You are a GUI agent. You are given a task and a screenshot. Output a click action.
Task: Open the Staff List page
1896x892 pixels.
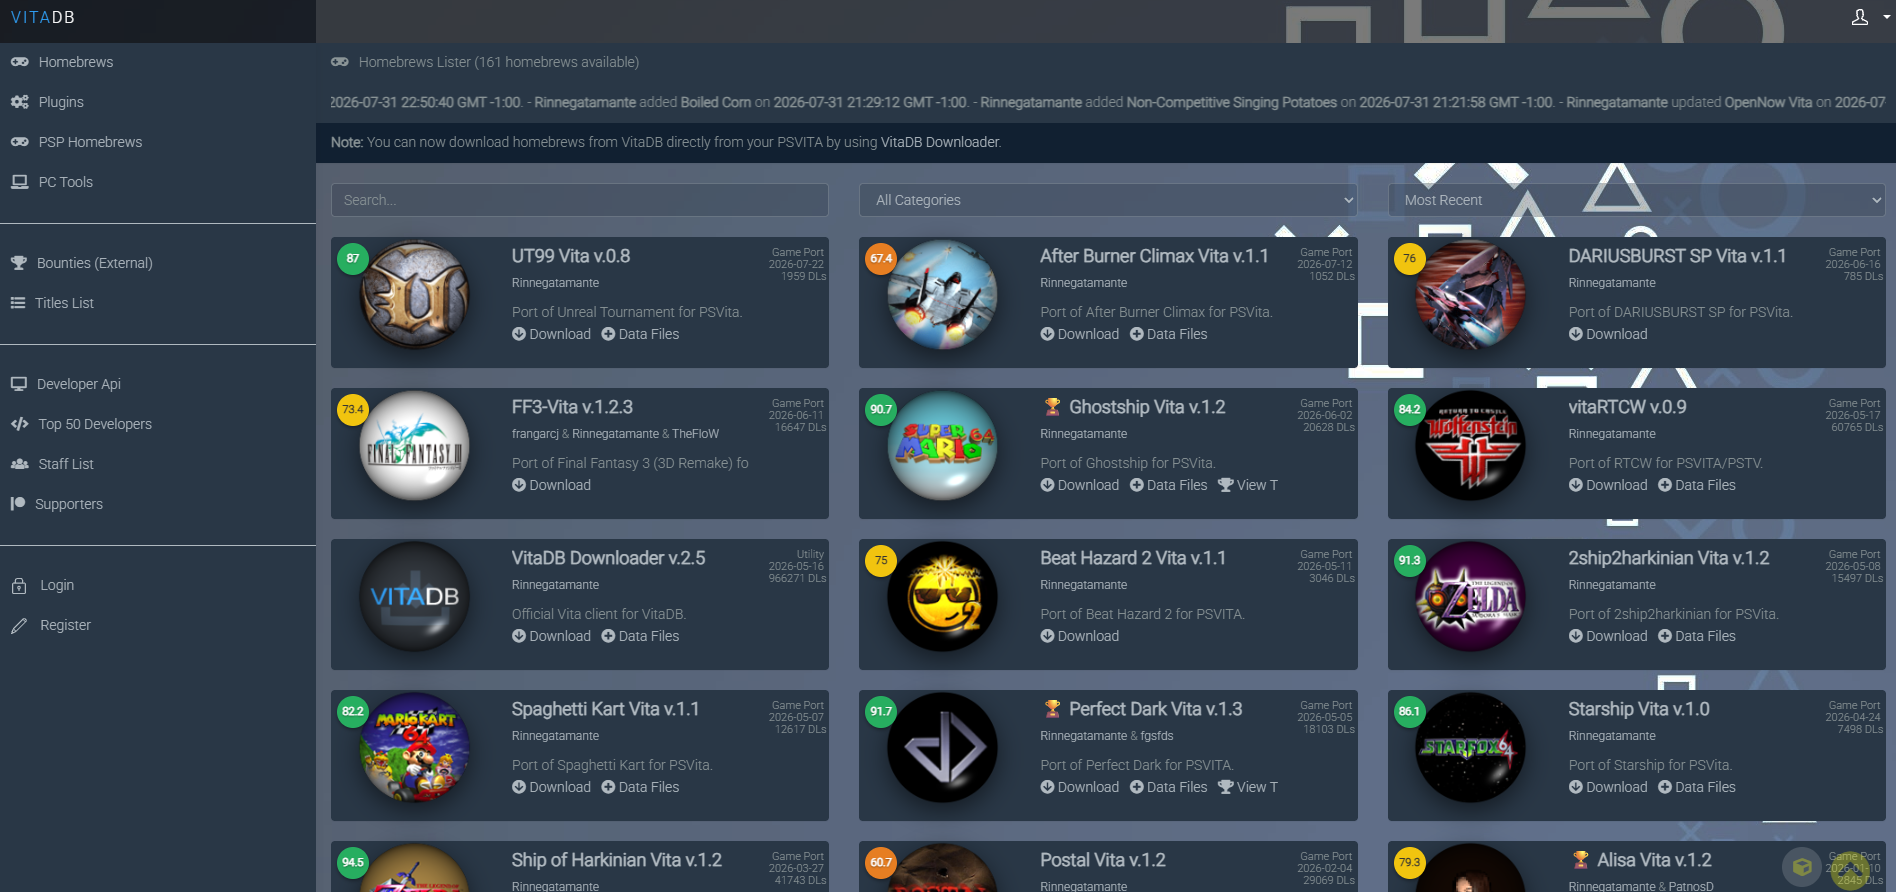pos(66,464)
